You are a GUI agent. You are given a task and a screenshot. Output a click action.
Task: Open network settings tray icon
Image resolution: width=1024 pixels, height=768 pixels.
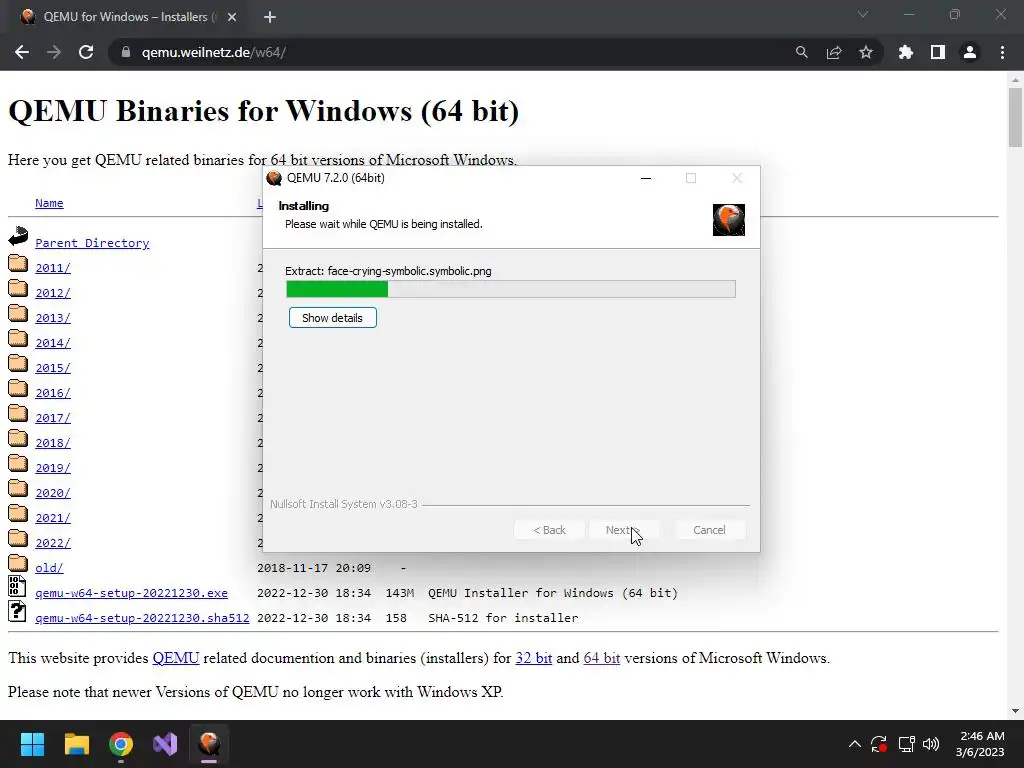[906, 744]
